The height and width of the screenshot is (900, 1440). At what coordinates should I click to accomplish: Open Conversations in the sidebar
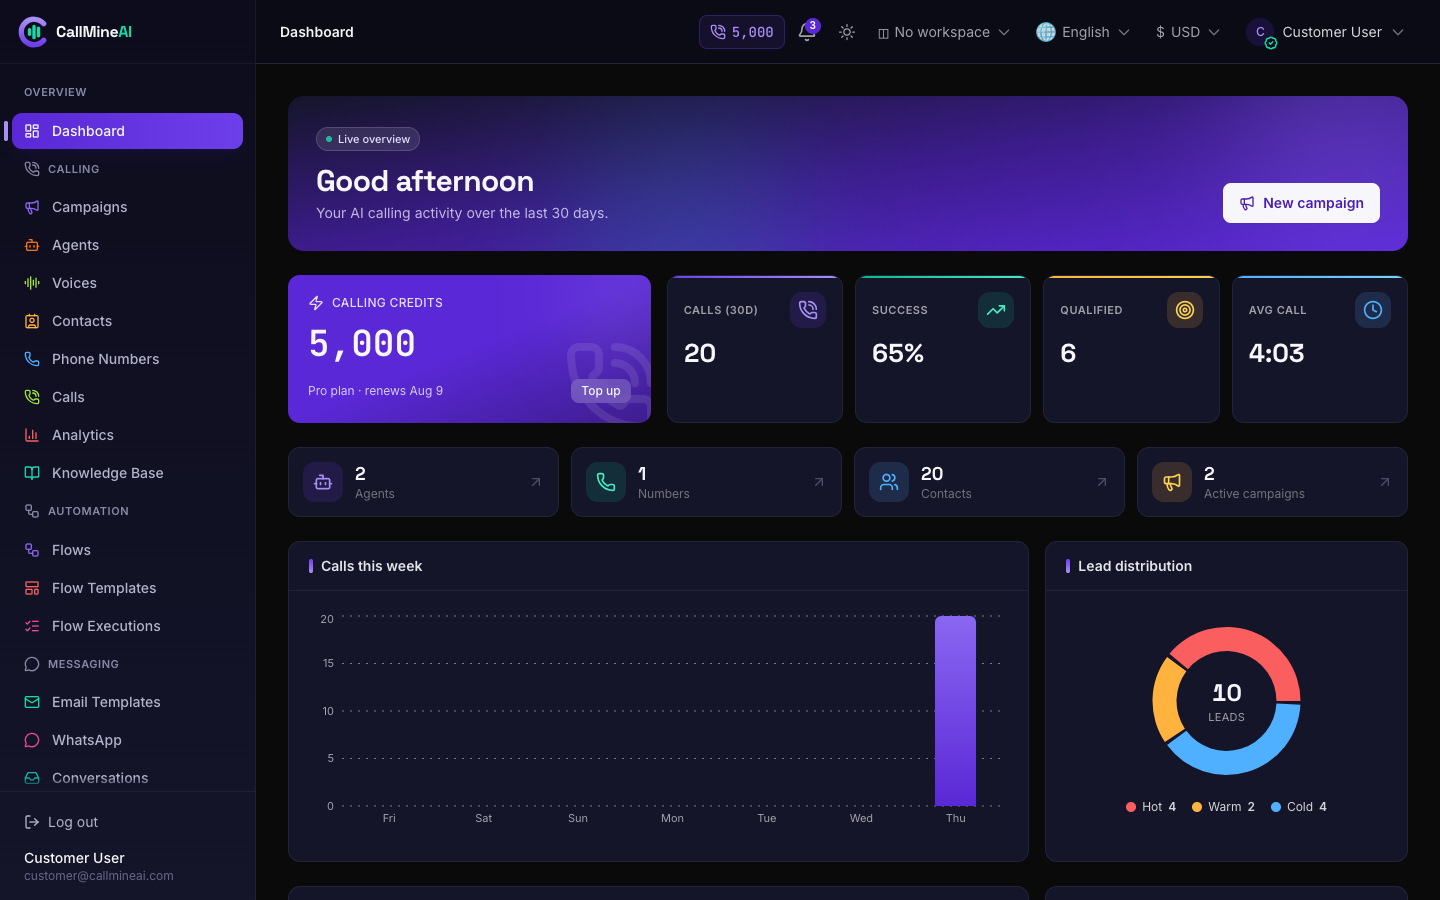(127, 778)
